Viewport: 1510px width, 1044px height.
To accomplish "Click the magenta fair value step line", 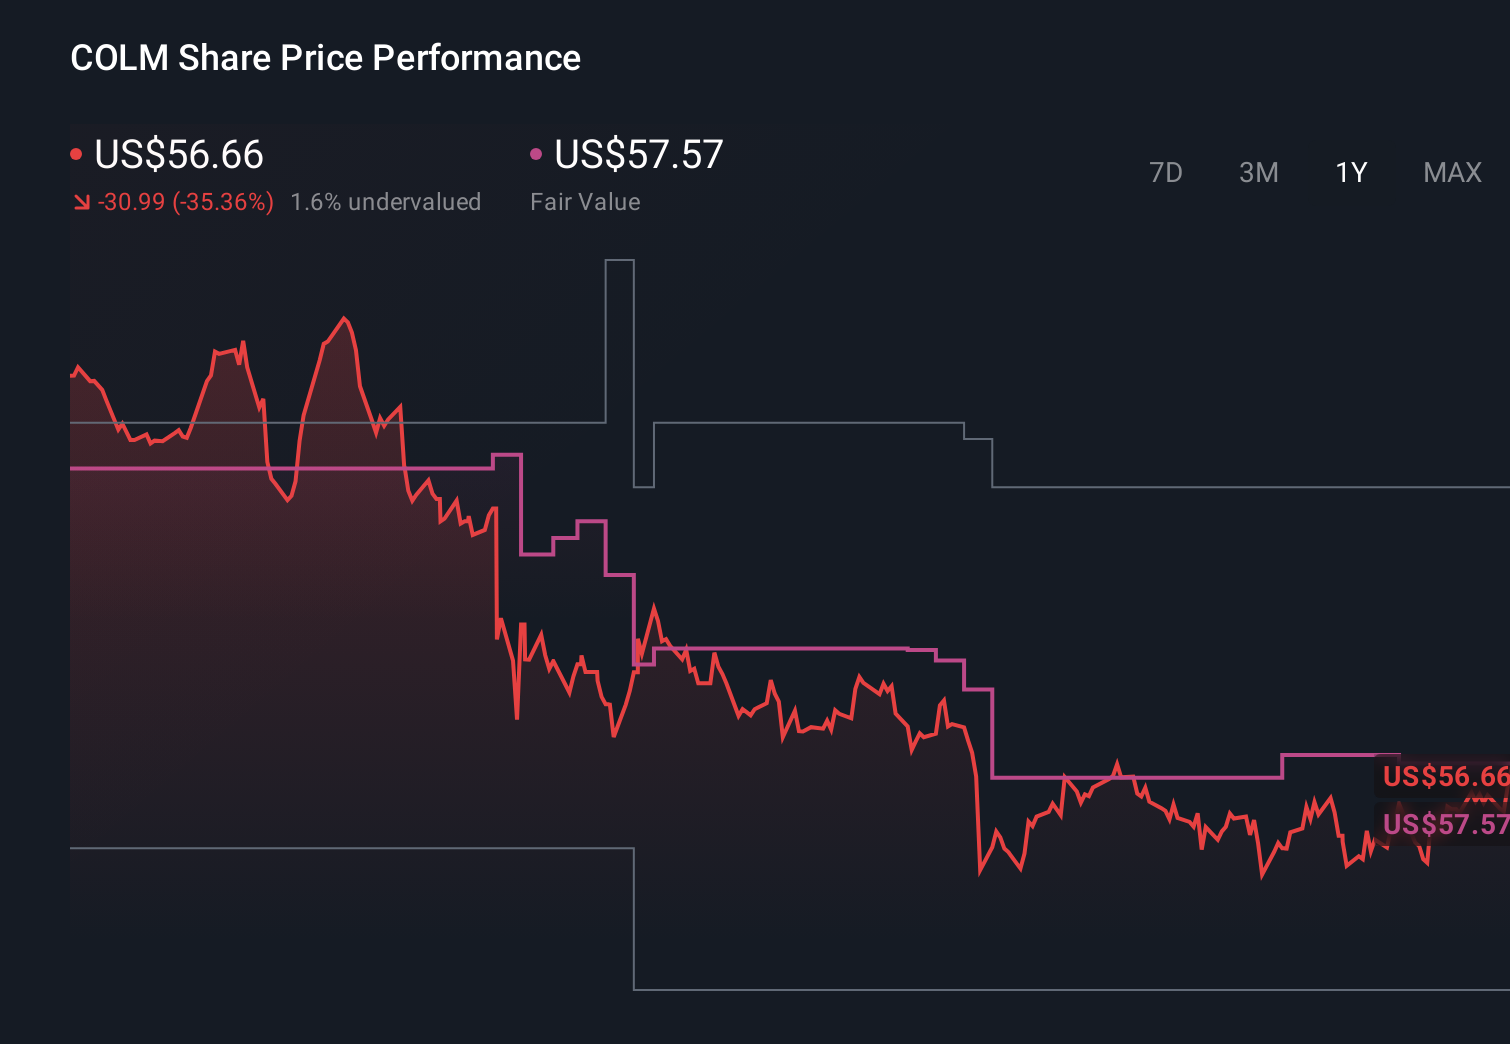I will [800, 648].
